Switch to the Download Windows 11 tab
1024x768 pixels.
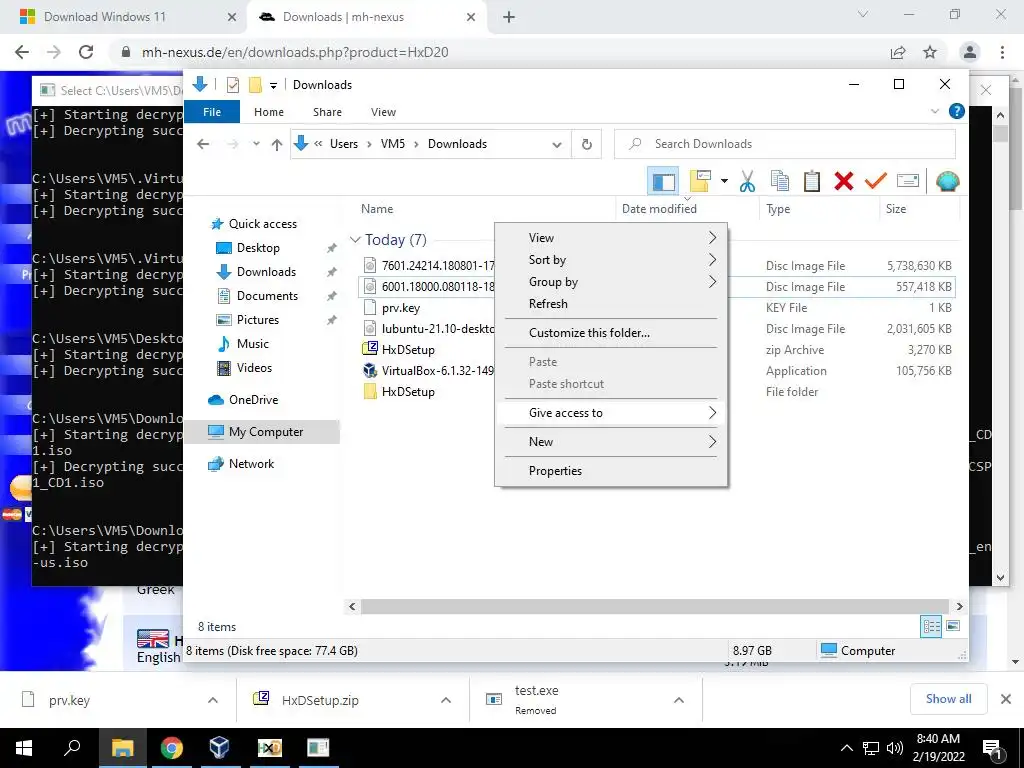click(x=124, y=17)
